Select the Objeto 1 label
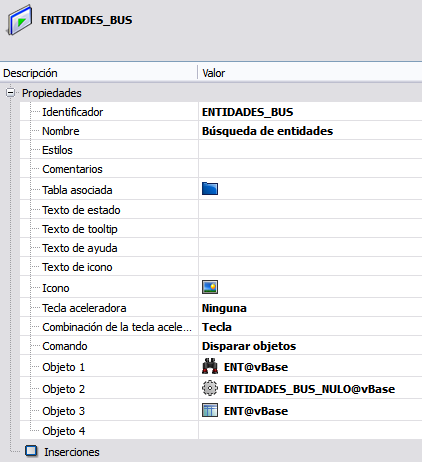Viewport: 422px width, 469px height. (x=64, y=367)
